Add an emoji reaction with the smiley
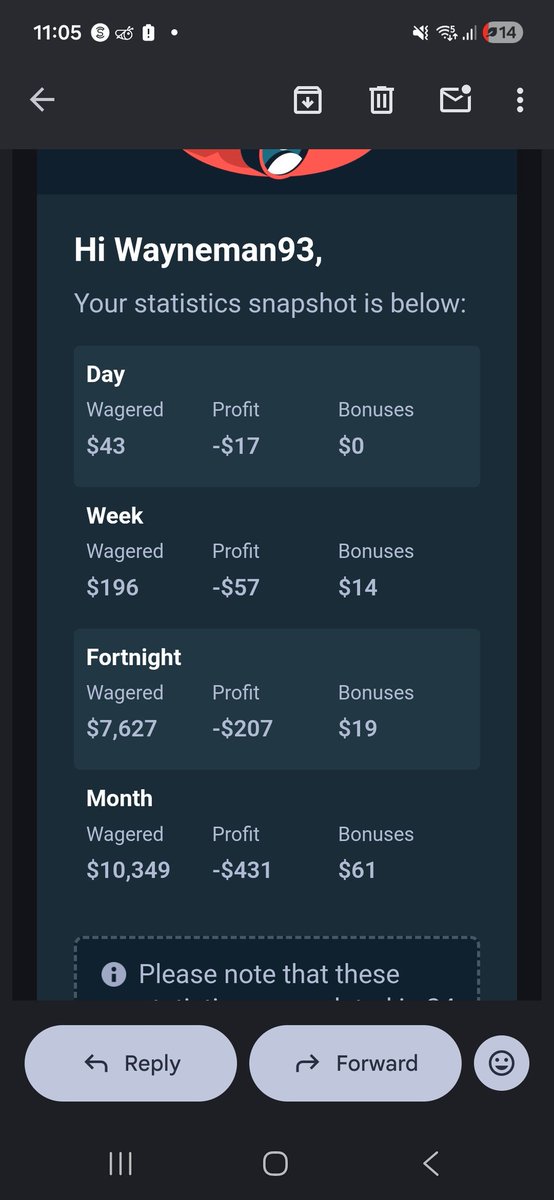Image resolution: width=554 pixels, height=1200 pixels. 501,1063
